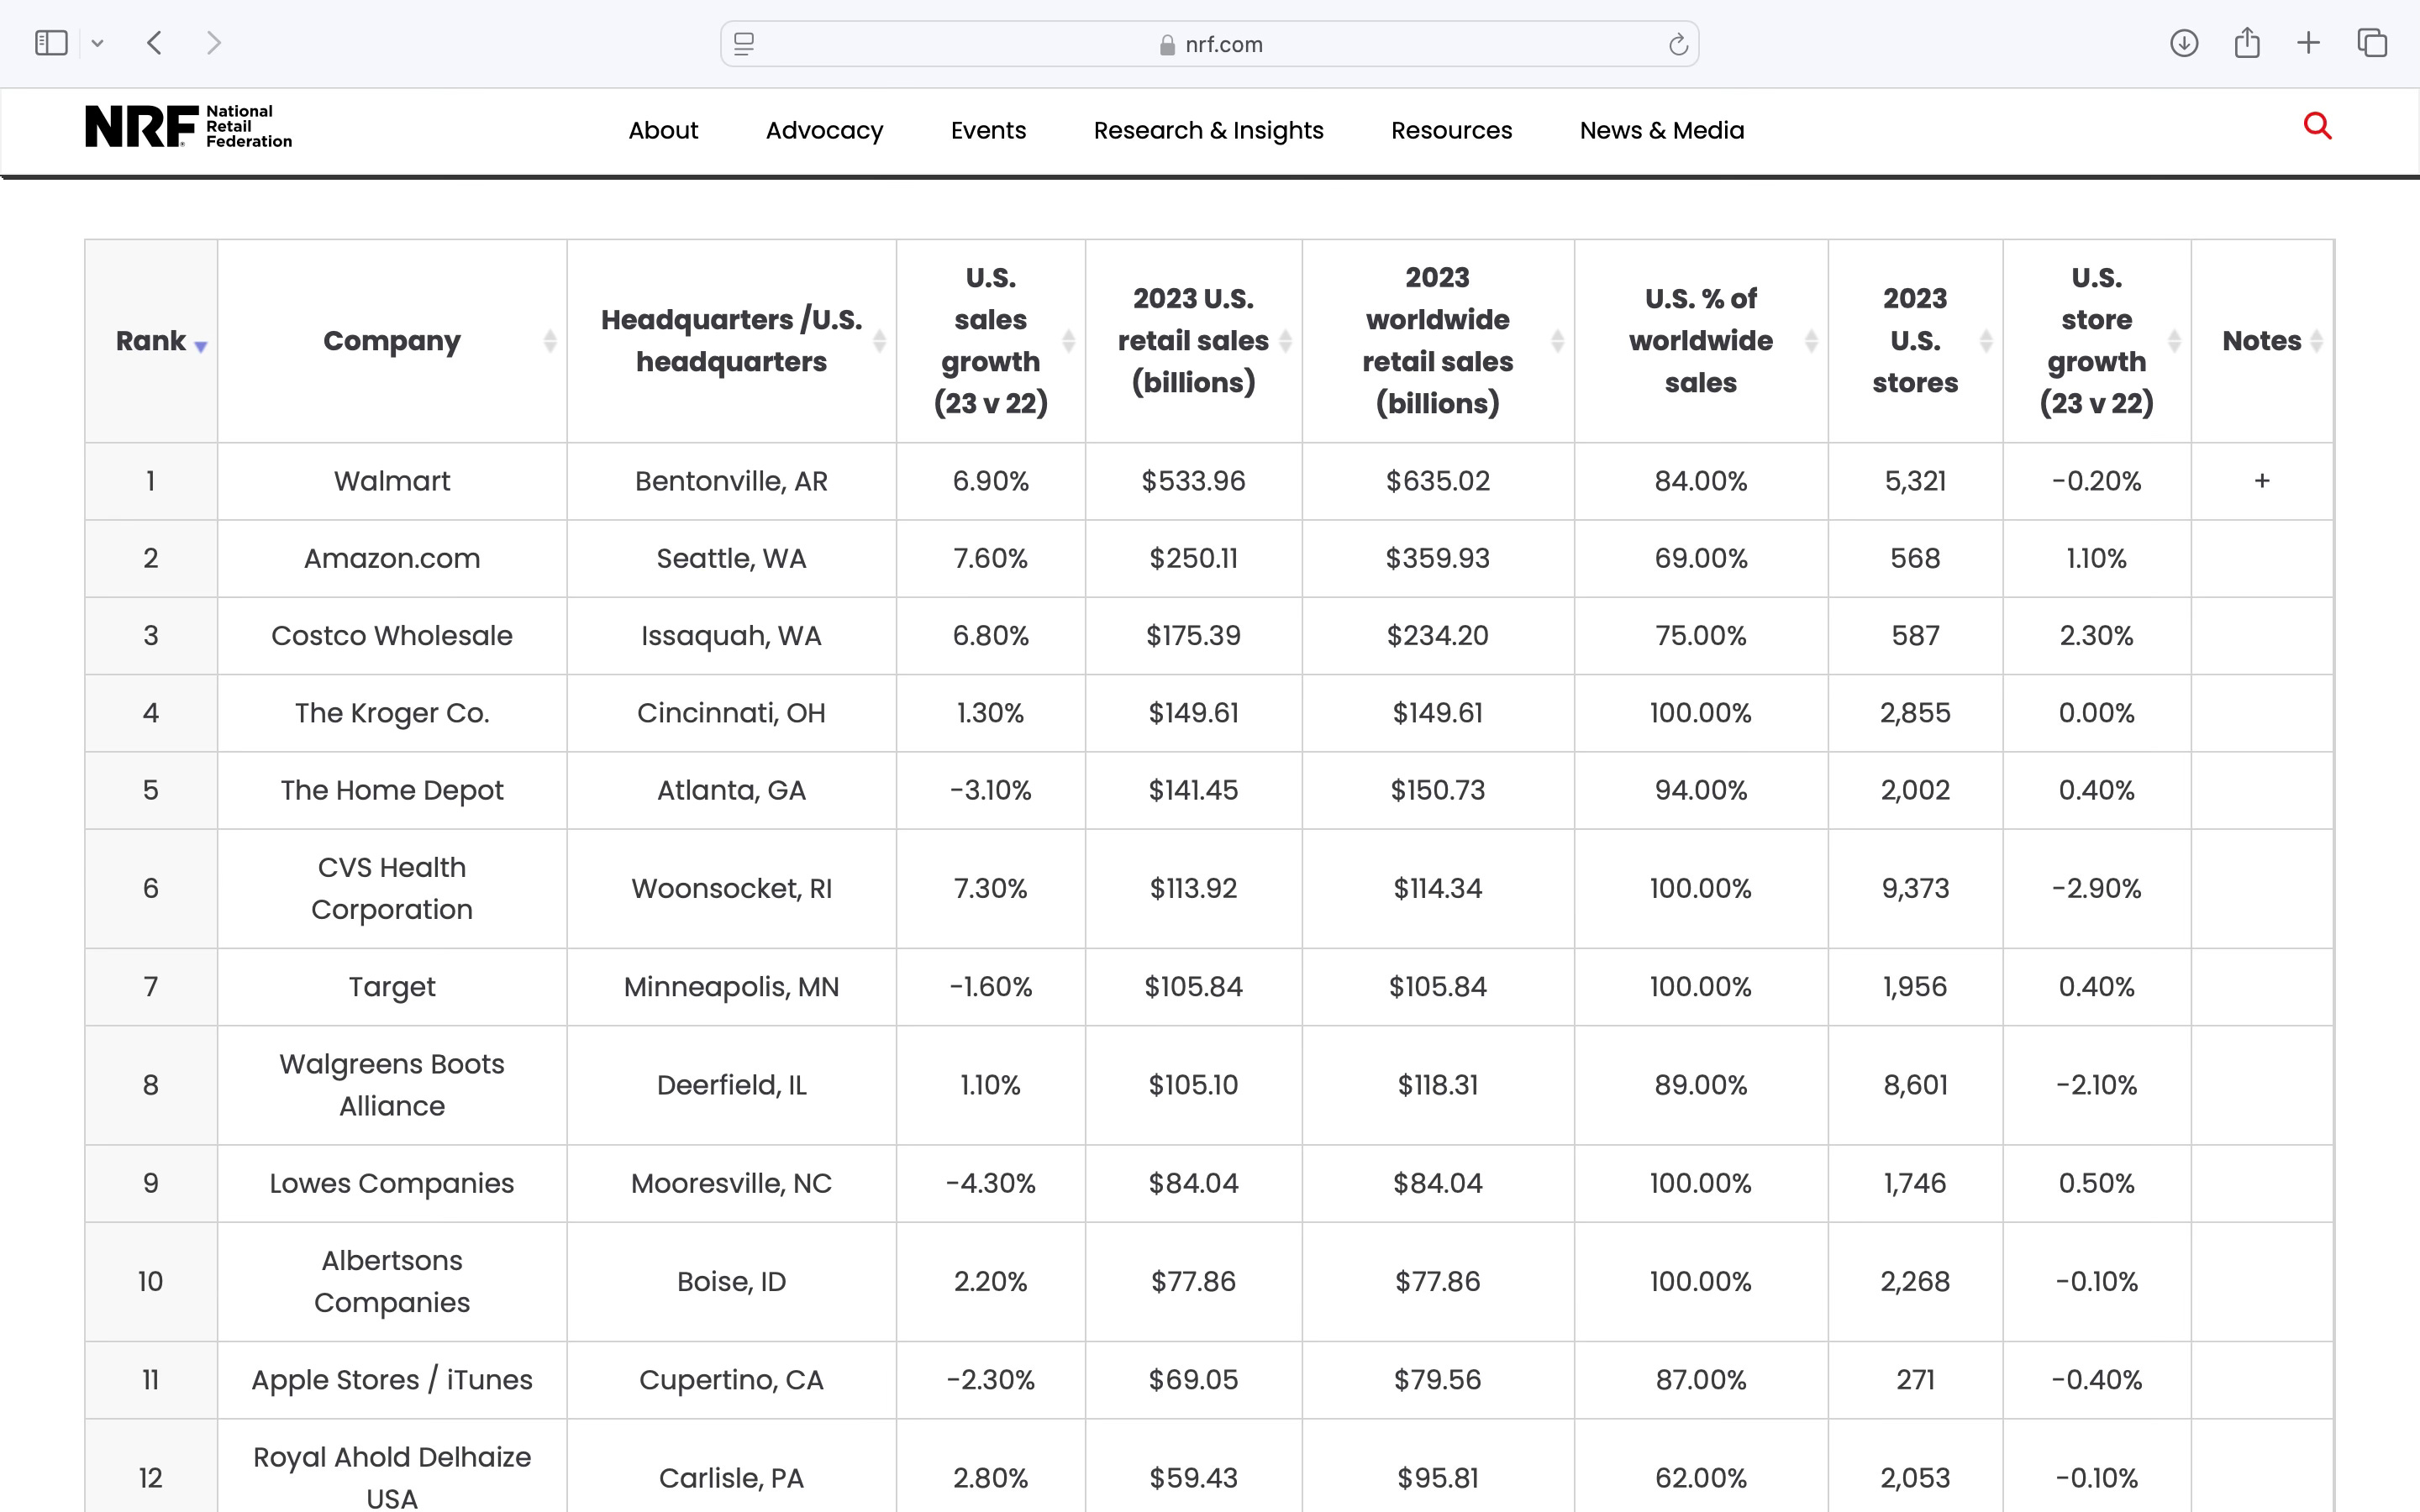This screenshot has height=1512, width=2420.
Task: Click the 5,321 U.S. stores value
Action: click(x=1915, y=481)
